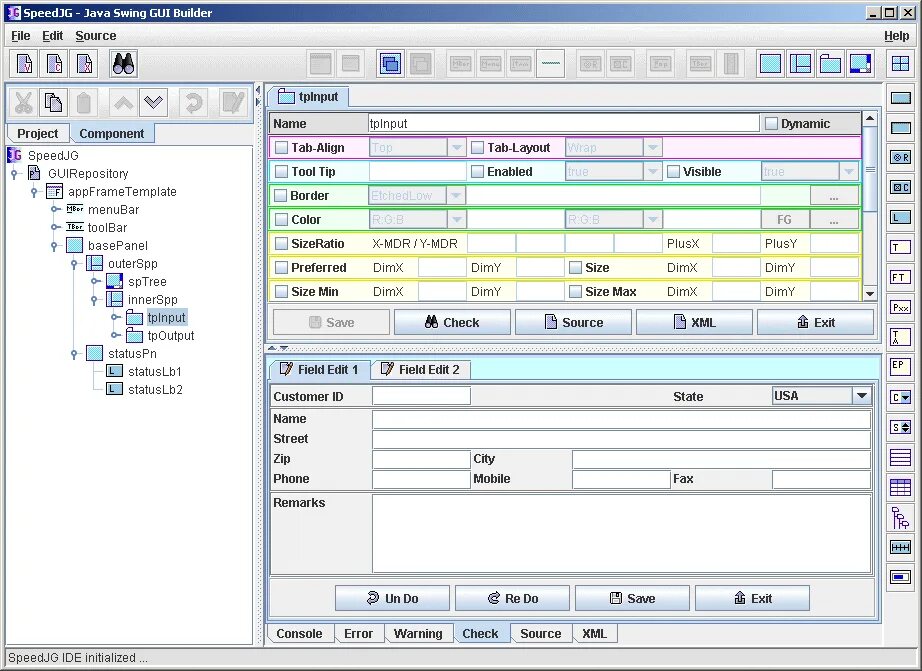This screenshot has height=671, width=922.
Task: Add a plain panel with the solid blue panel icon
Action: (x=770, y=64)
